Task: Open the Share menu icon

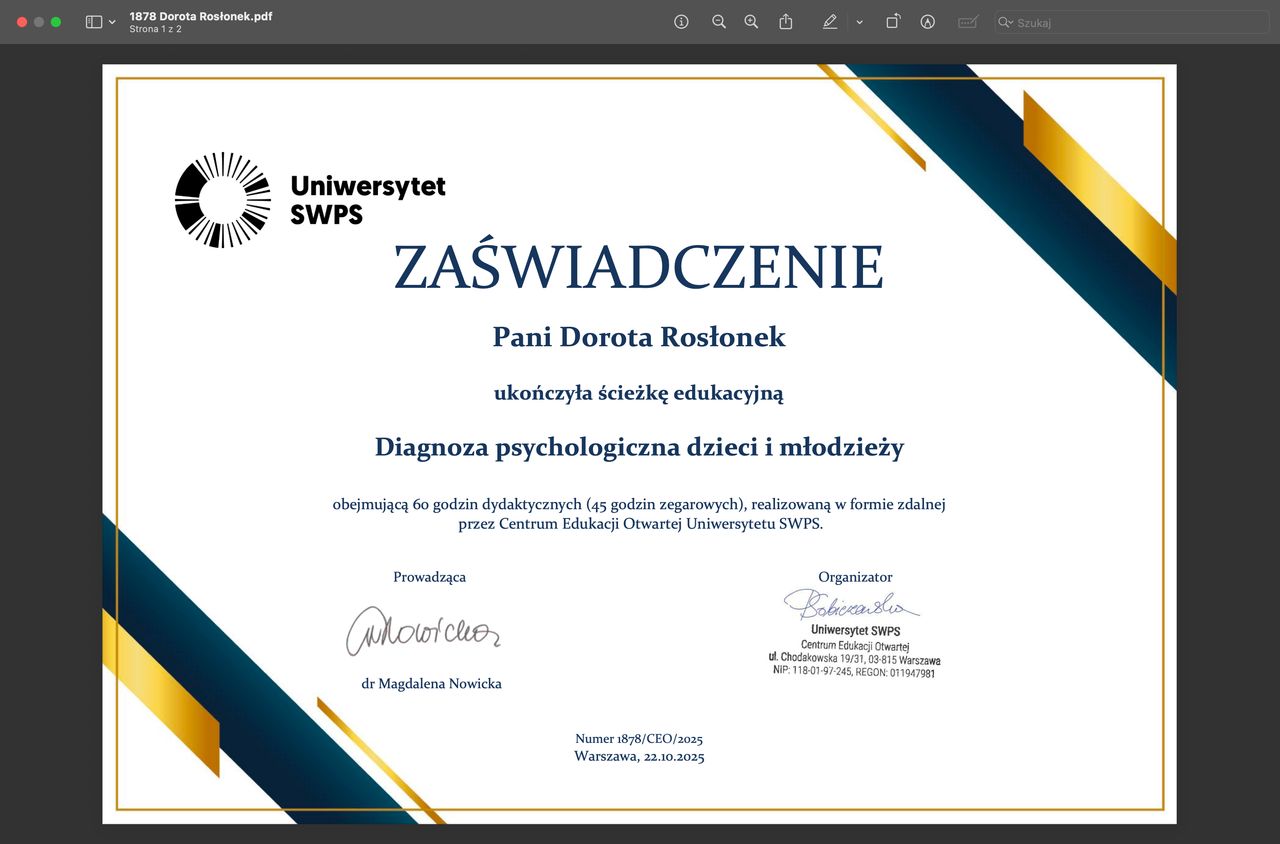Action: click(x=786, y=22)
